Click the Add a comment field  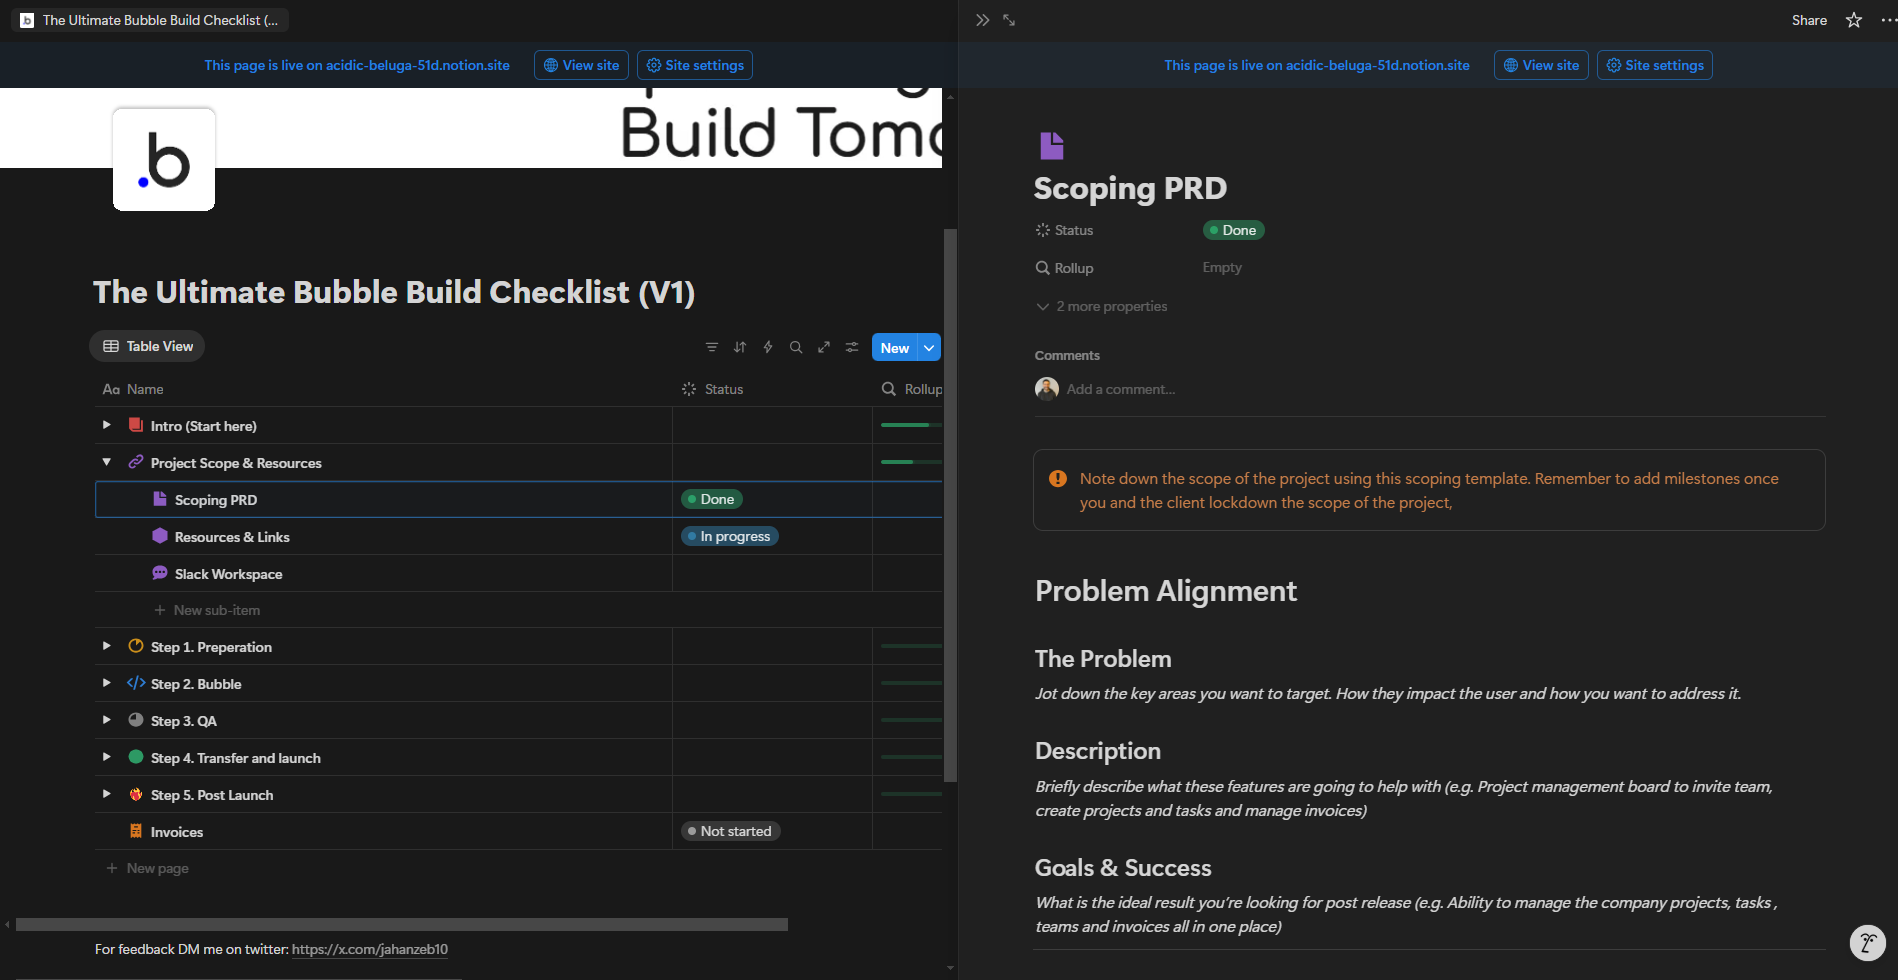pos(1120,389)
